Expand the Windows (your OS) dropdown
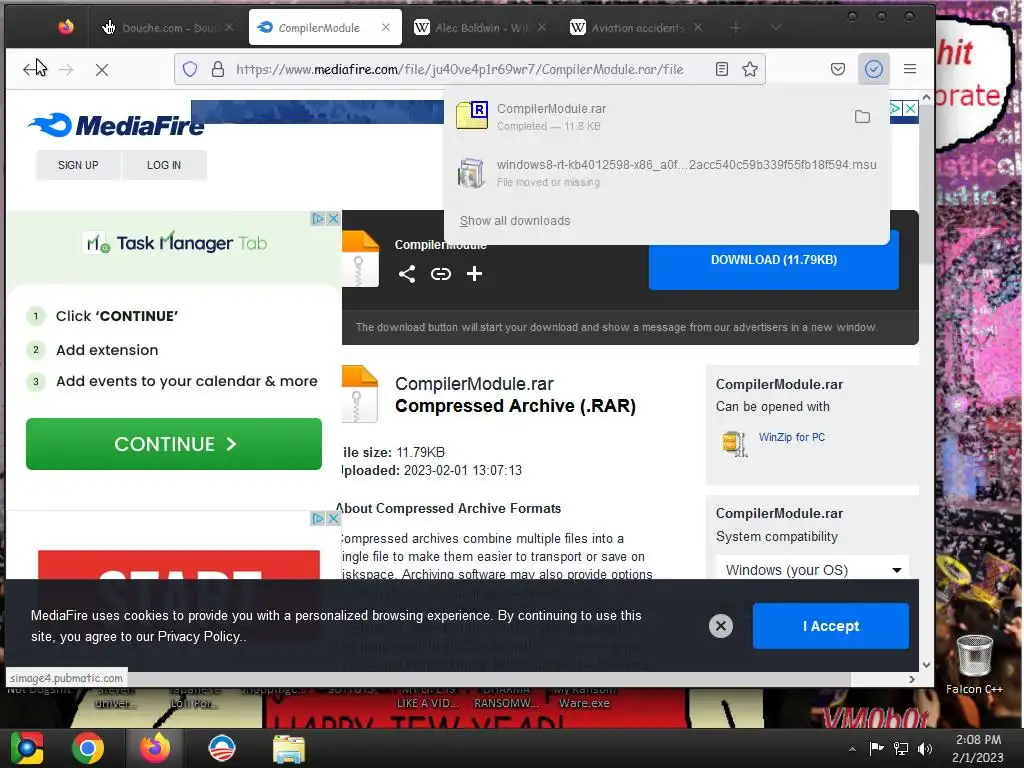 pos(812,569)
